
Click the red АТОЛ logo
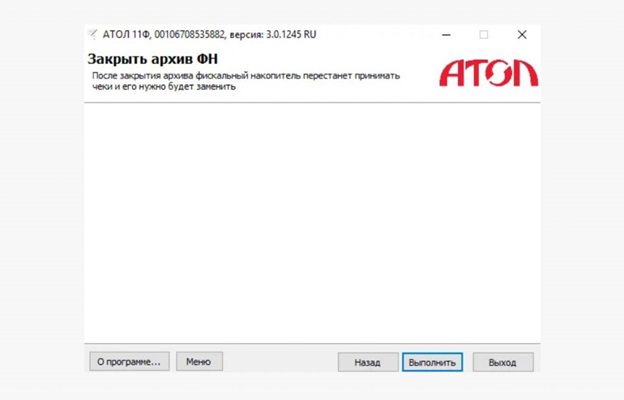pyautogui.click(x=488, y=73)
